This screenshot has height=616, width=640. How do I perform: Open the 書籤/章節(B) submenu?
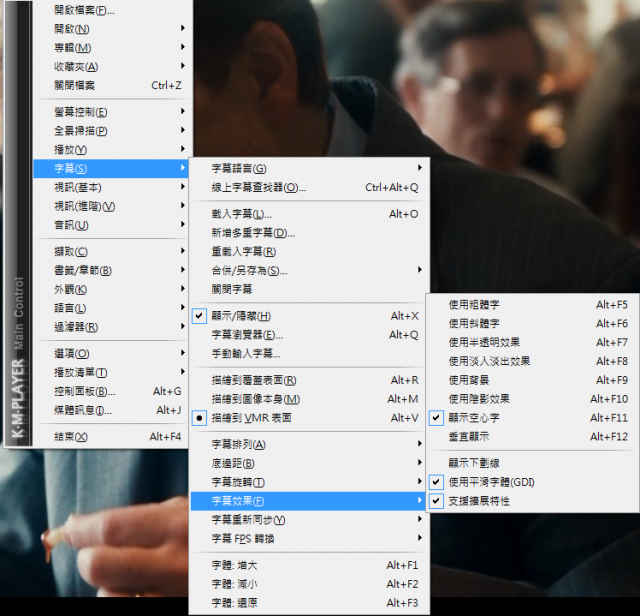[x=110, y=270]
